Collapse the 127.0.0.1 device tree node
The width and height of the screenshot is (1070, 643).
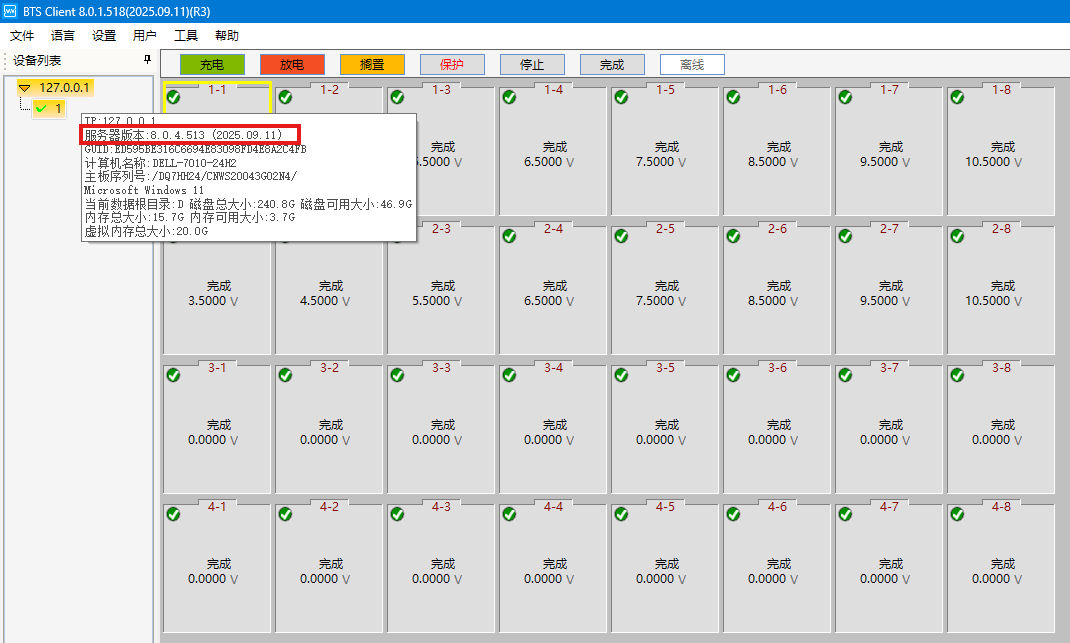(x=25, y=88)
